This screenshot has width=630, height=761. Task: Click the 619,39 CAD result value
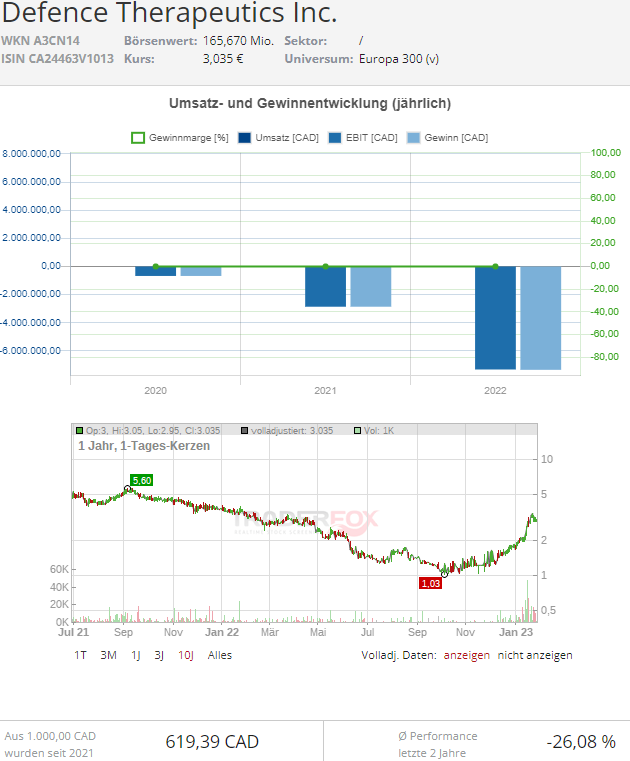point(212,742)
